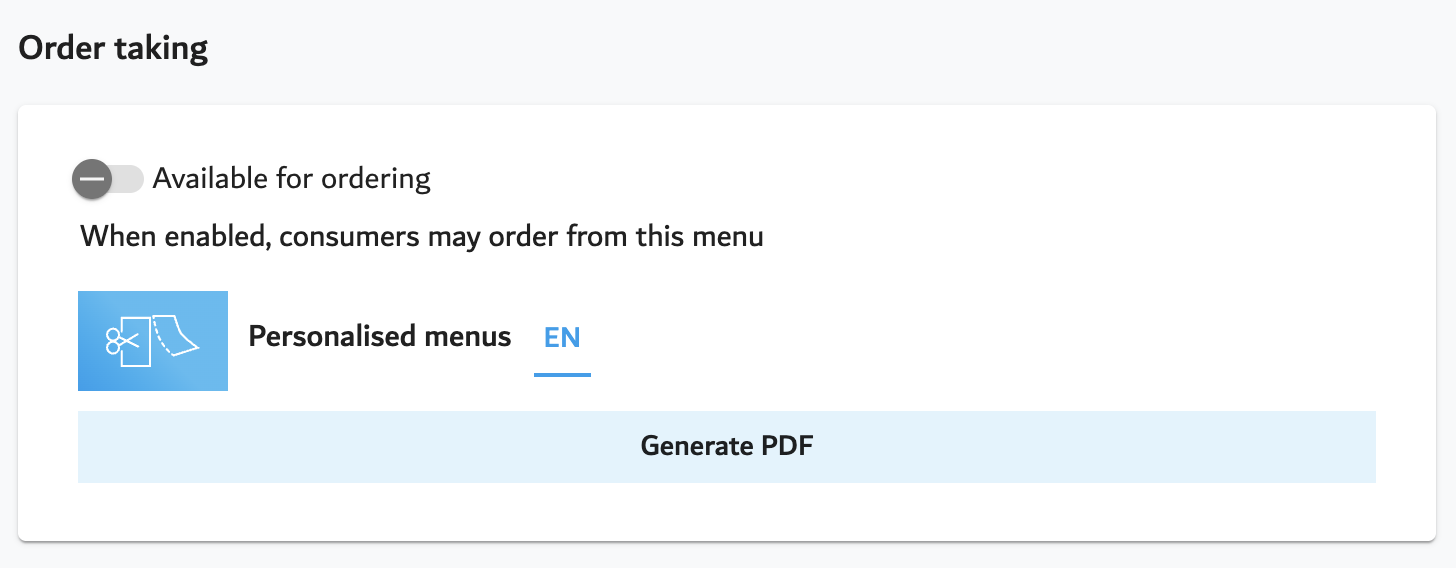Enable the Available for ordering switch

[108, 179]
